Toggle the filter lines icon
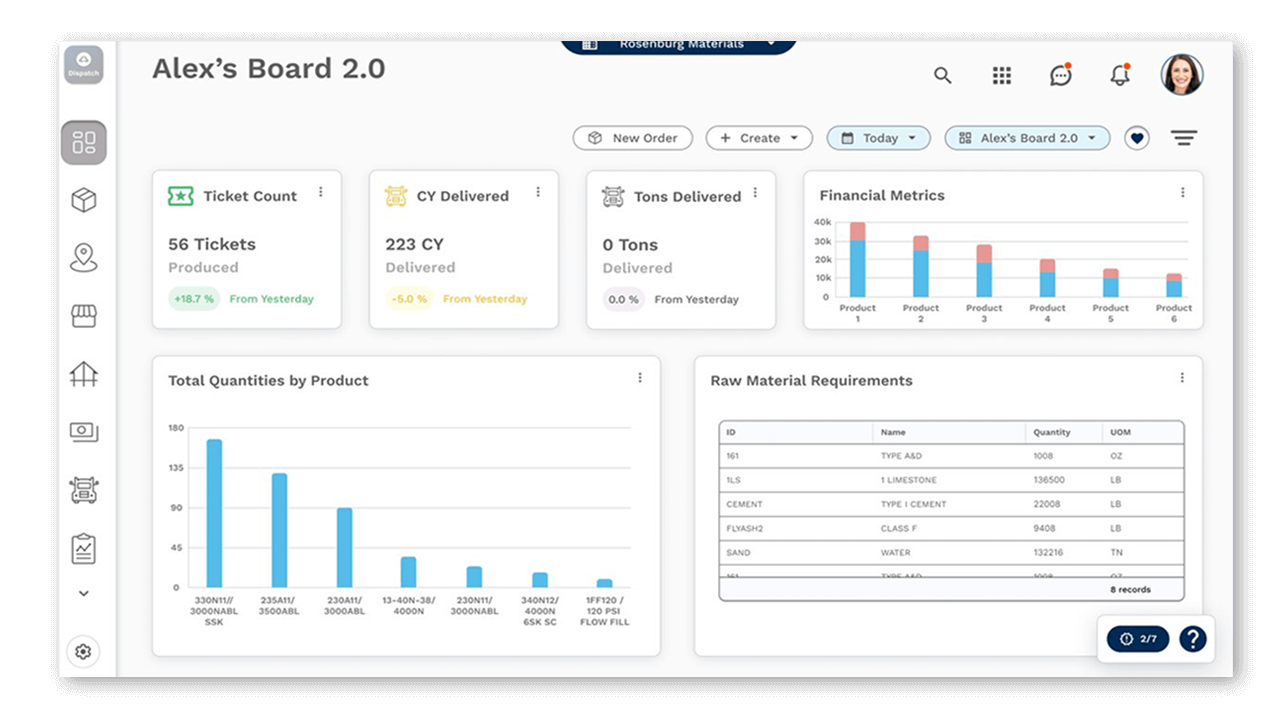Image resolution: width=1284 pixels, height=722 pixels. pos(1184,139)
